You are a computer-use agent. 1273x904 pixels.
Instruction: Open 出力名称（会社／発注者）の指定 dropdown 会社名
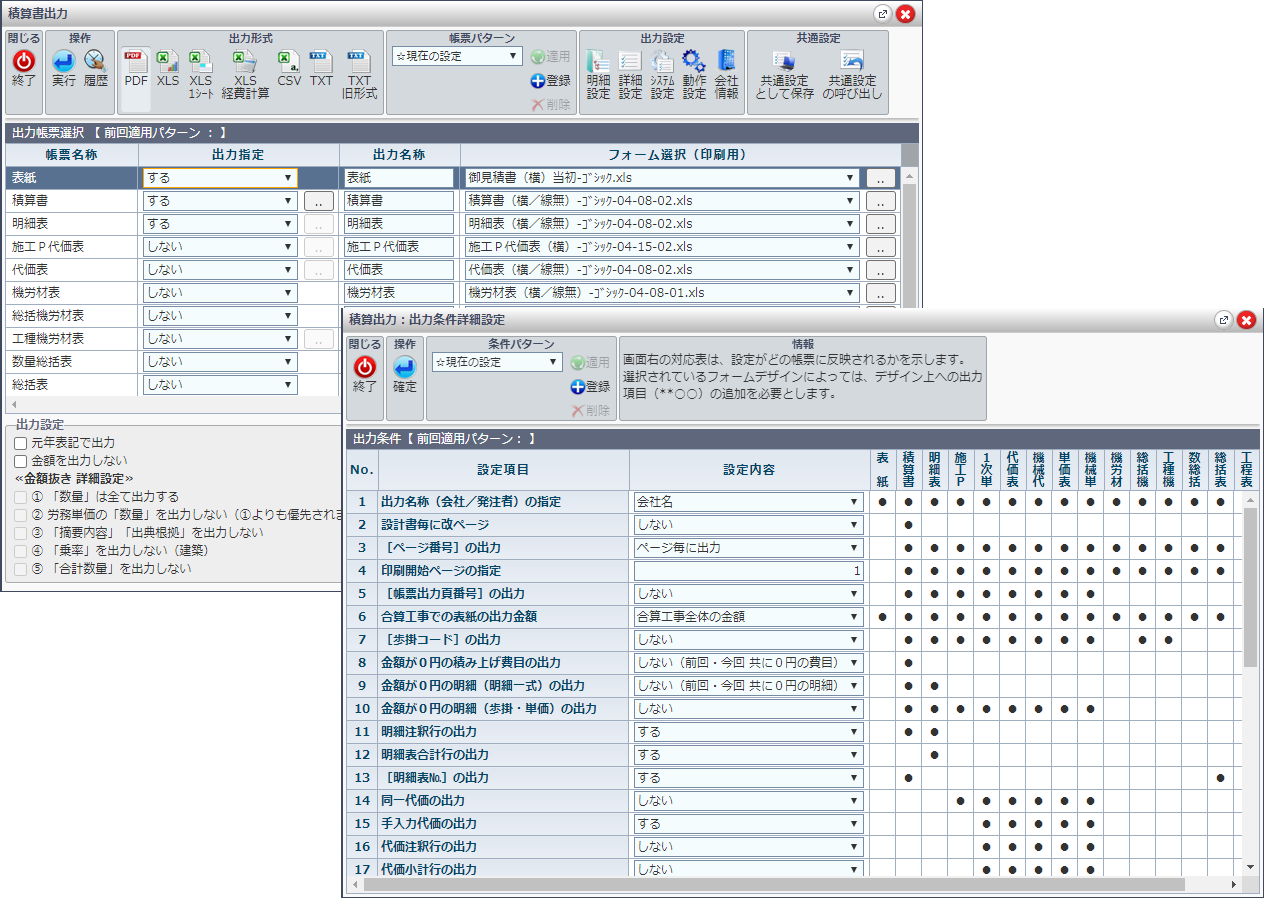(748, 502)
